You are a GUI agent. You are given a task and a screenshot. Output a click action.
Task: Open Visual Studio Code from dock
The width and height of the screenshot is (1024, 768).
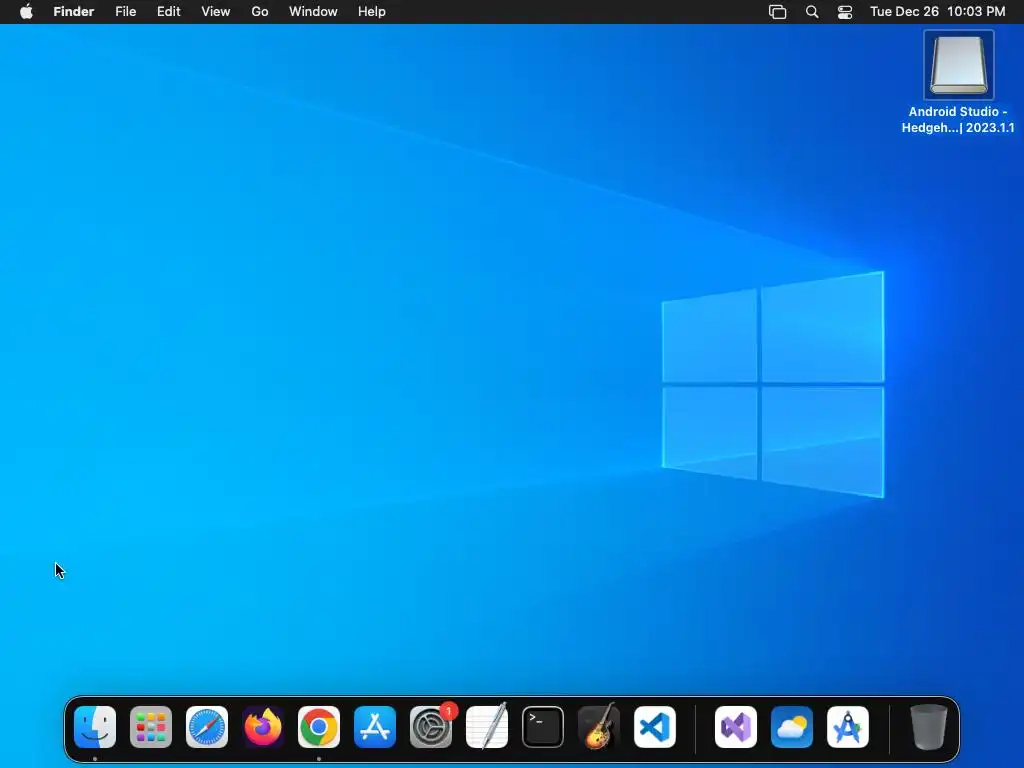pos(655,727)
